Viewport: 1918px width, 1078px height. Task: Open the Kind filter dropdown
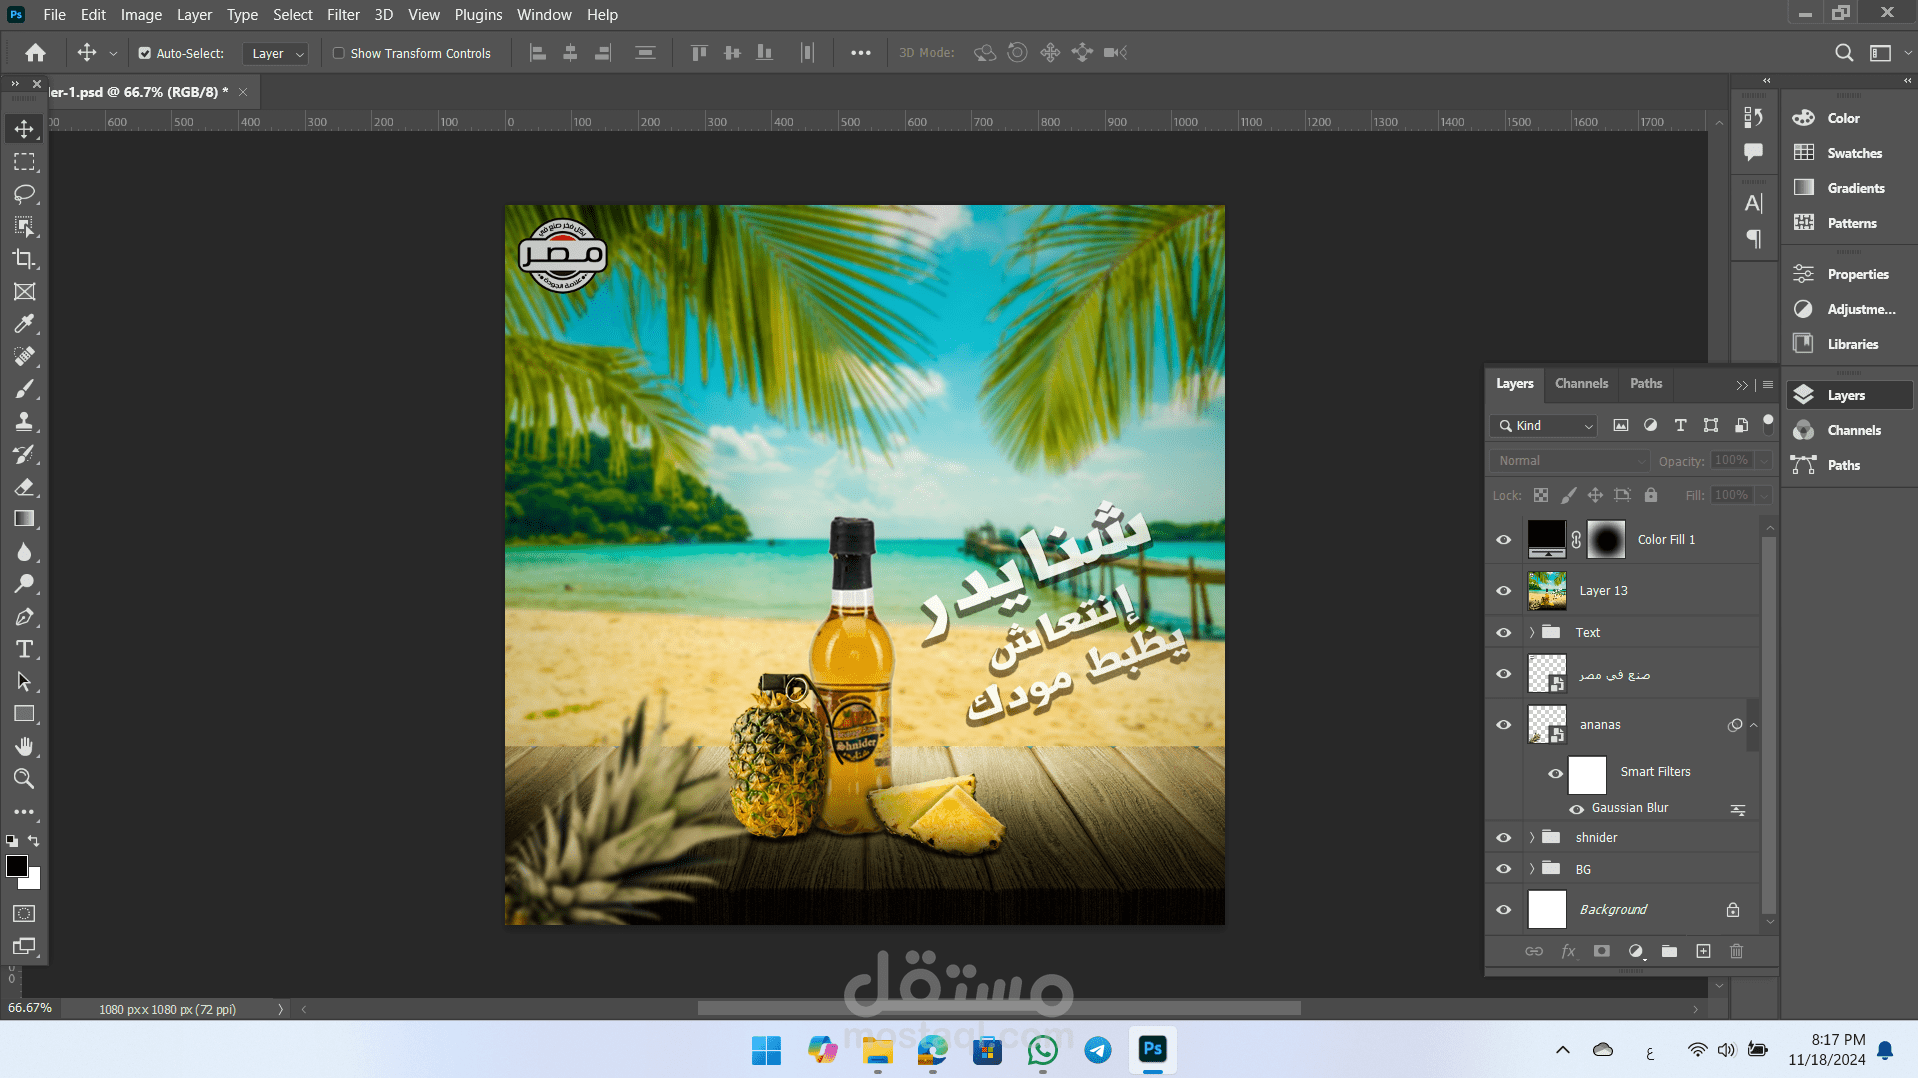pyautogui.click(x=1544, y=426)
